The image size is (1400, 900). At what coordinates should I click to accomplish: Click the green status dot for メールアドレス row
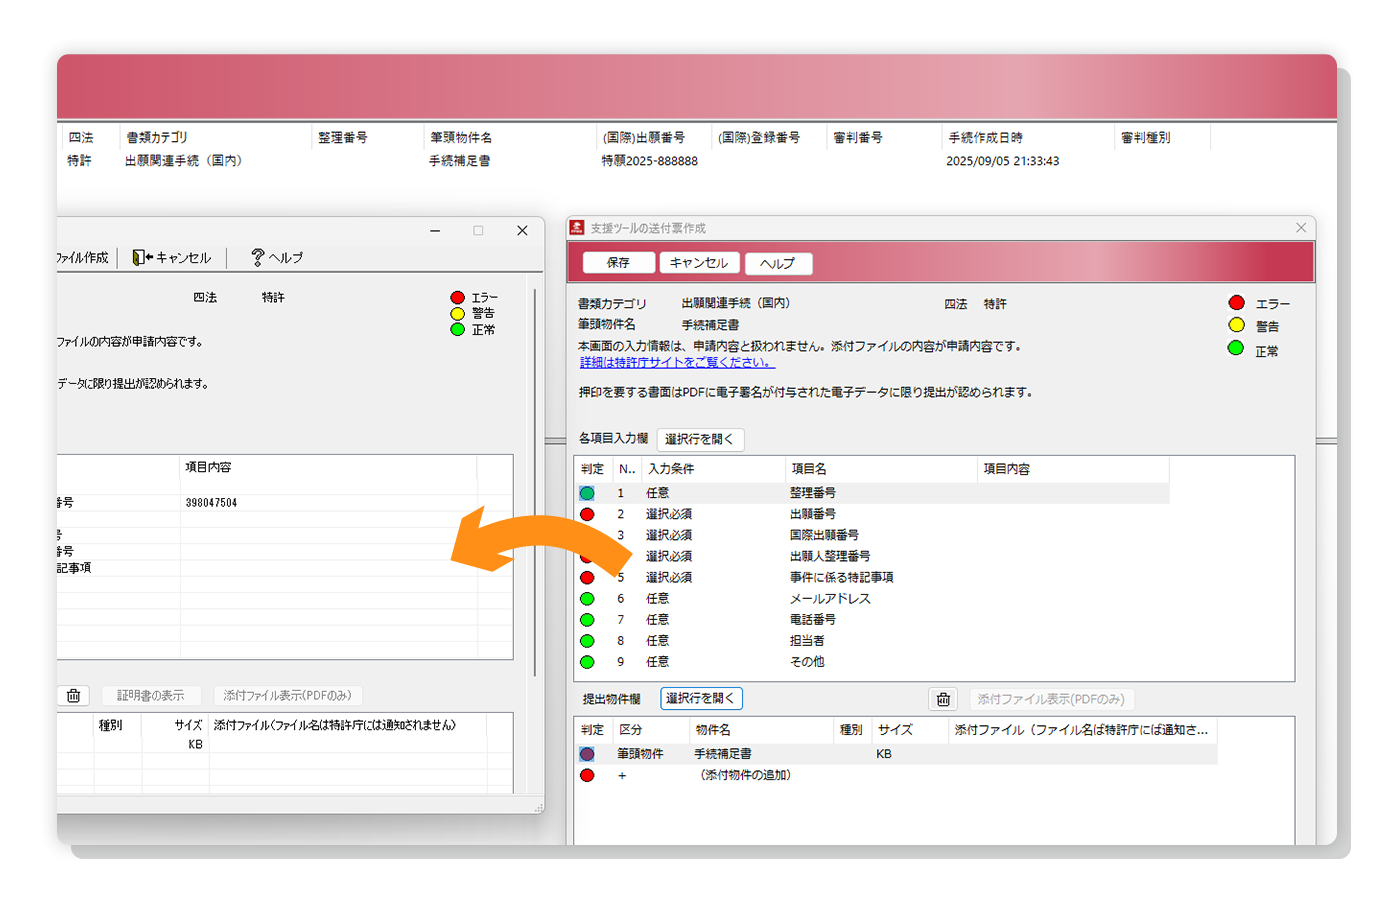tap(587, 598)
